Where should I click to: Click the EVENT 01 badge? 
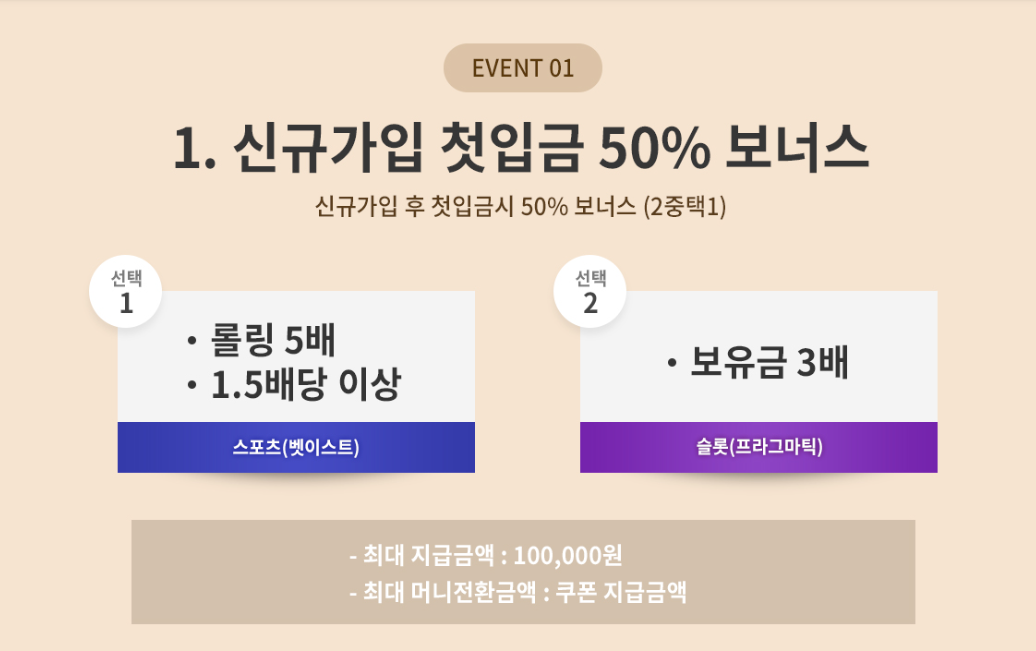point(522,68)
